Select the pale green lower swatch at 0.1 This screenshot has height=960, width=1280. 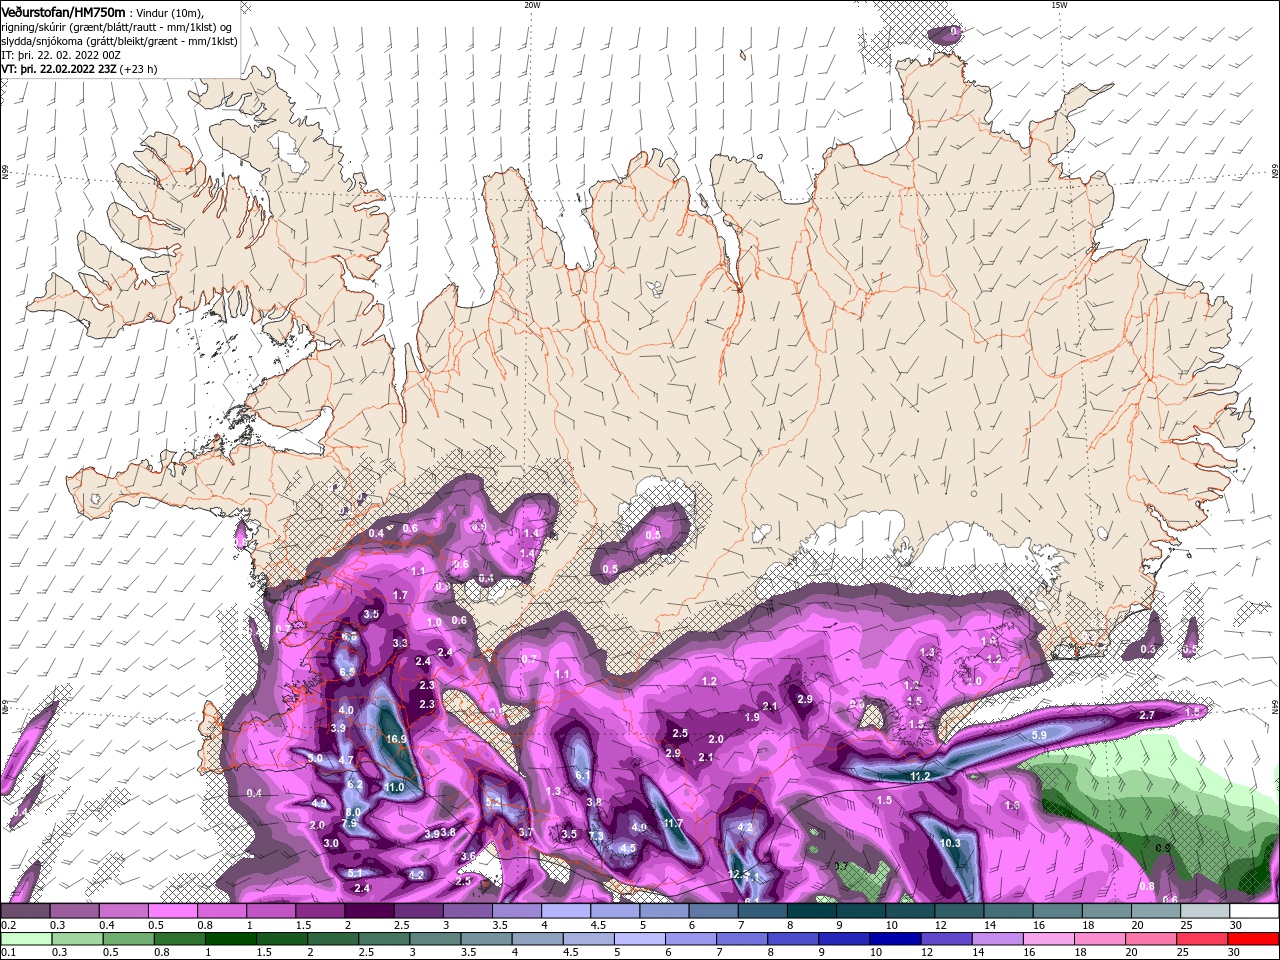pyautogui.click(x=26, y=939)
